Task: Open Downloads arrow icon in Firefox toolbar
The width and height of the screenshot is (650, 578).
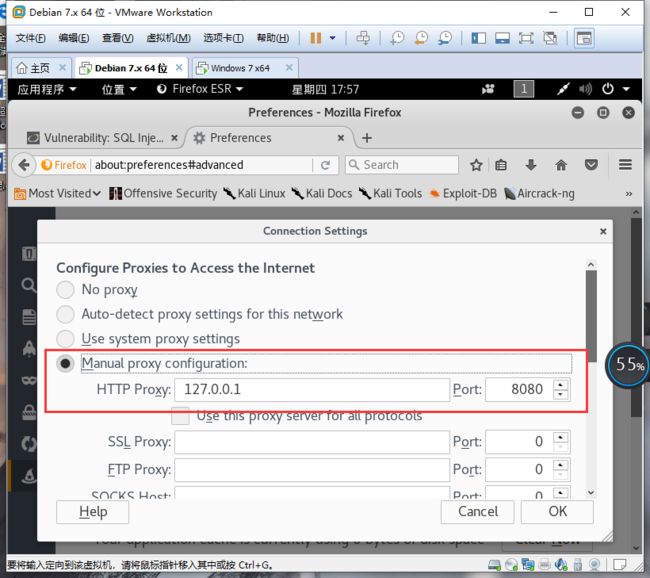Action: (x=531, y=165)
